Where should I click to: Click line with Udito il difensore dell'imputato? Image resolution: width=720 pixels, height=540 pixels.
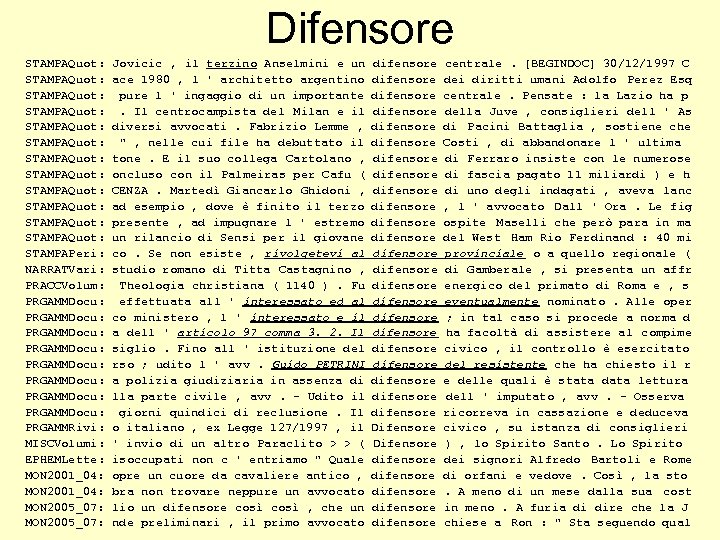[354, 397]
